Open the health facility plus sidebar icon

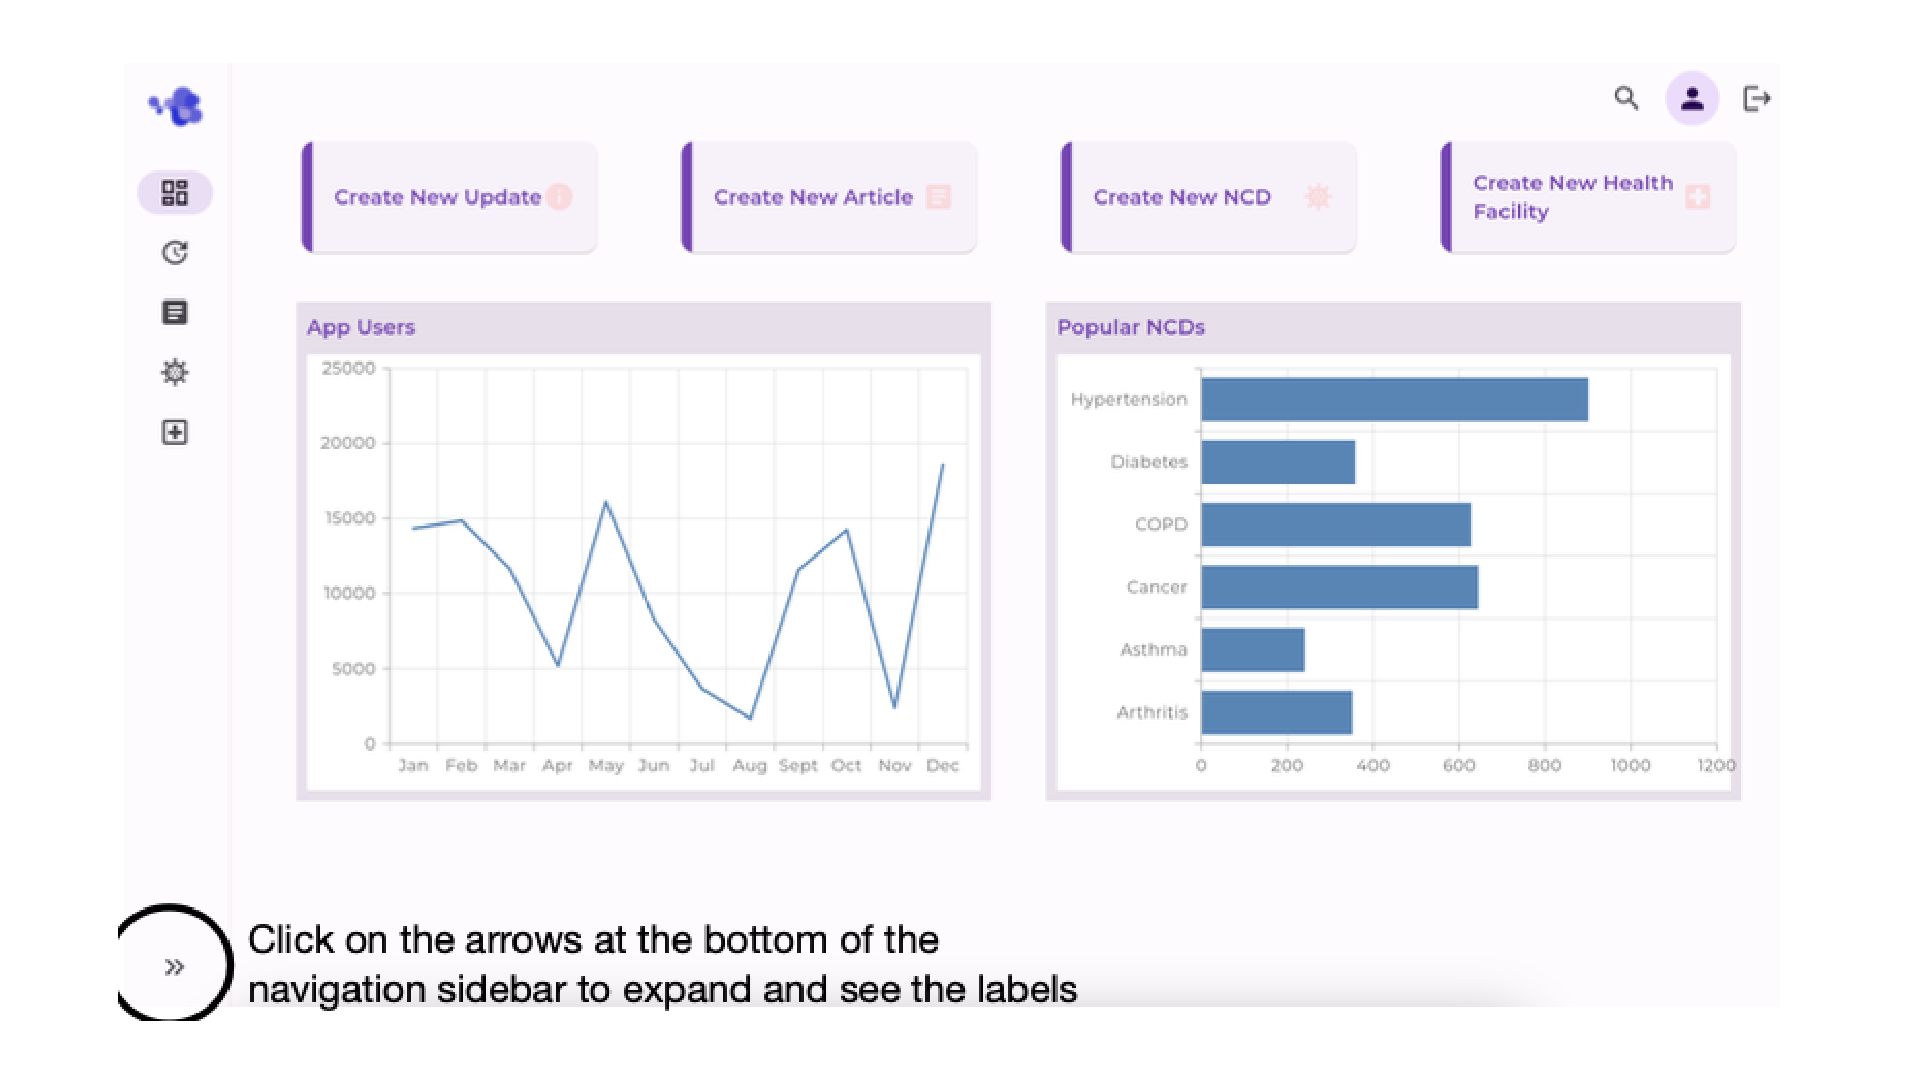pyautogui.click(x=175, y=432)
